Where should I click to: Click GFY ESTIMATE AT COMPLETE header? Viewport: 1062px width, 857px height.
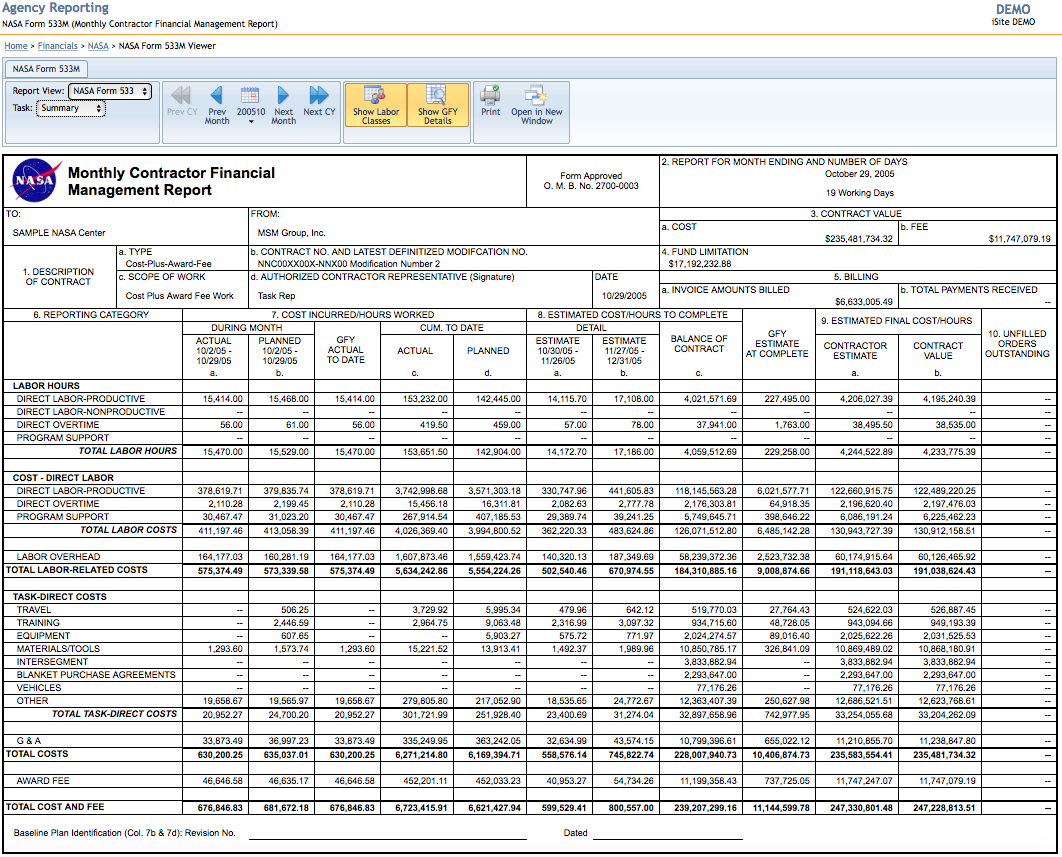tap(777, 343)
